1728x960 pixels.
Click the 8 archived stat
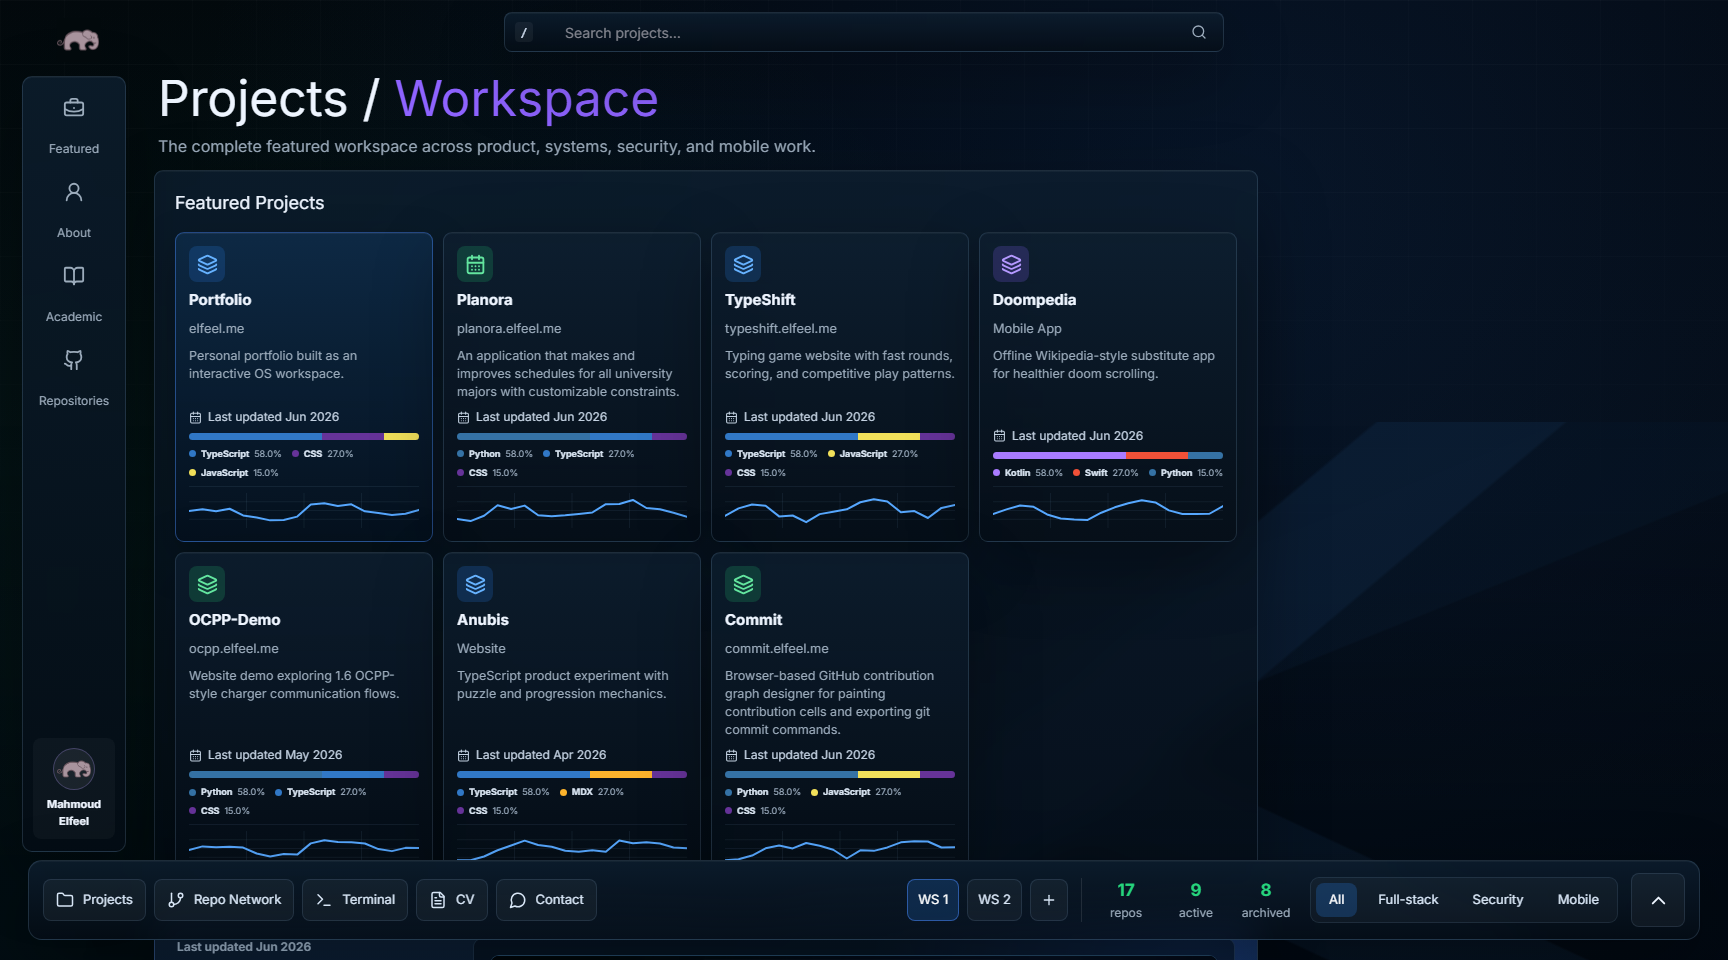click(x=1266, y=900)
